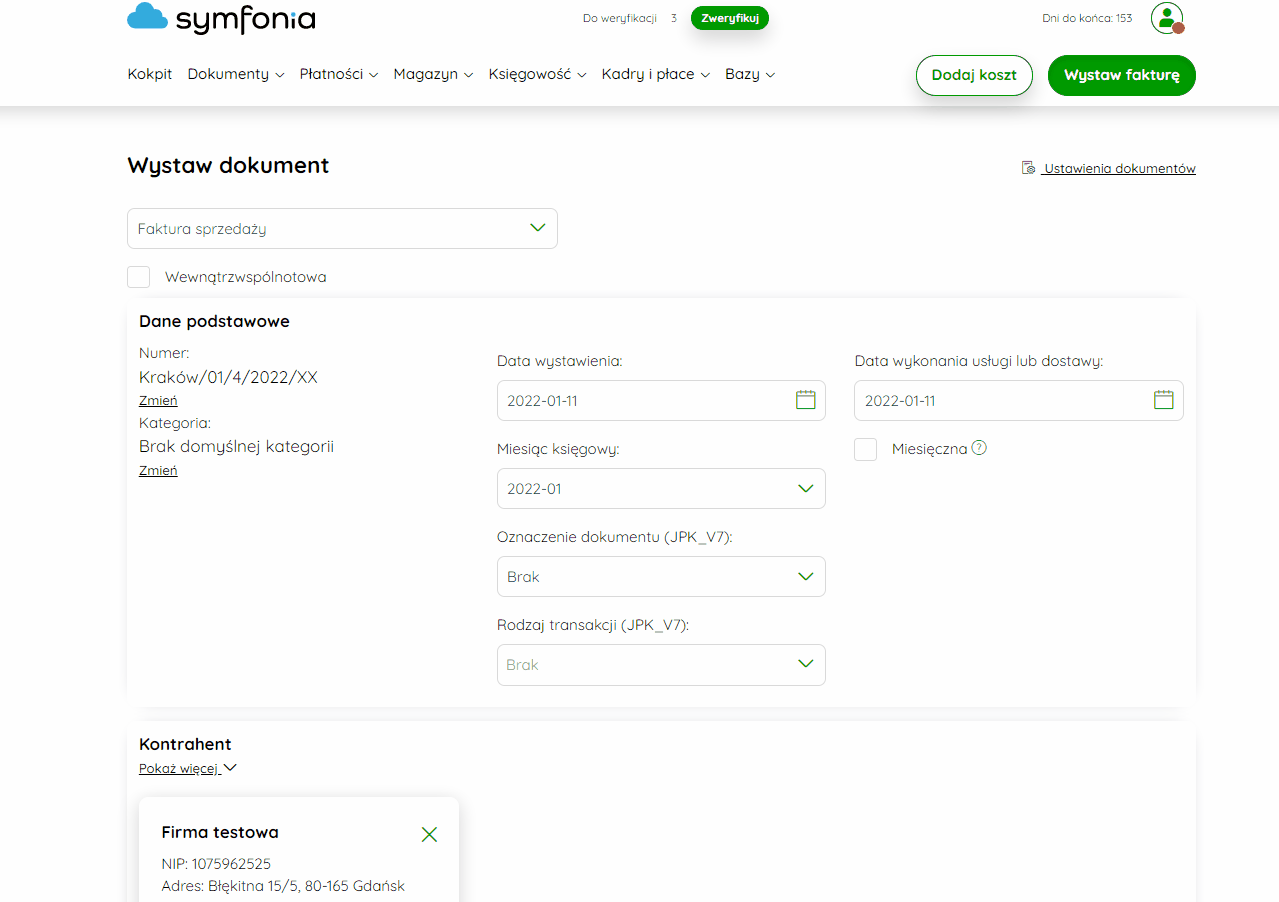Open the Bazy menu

tap(750, 74)
